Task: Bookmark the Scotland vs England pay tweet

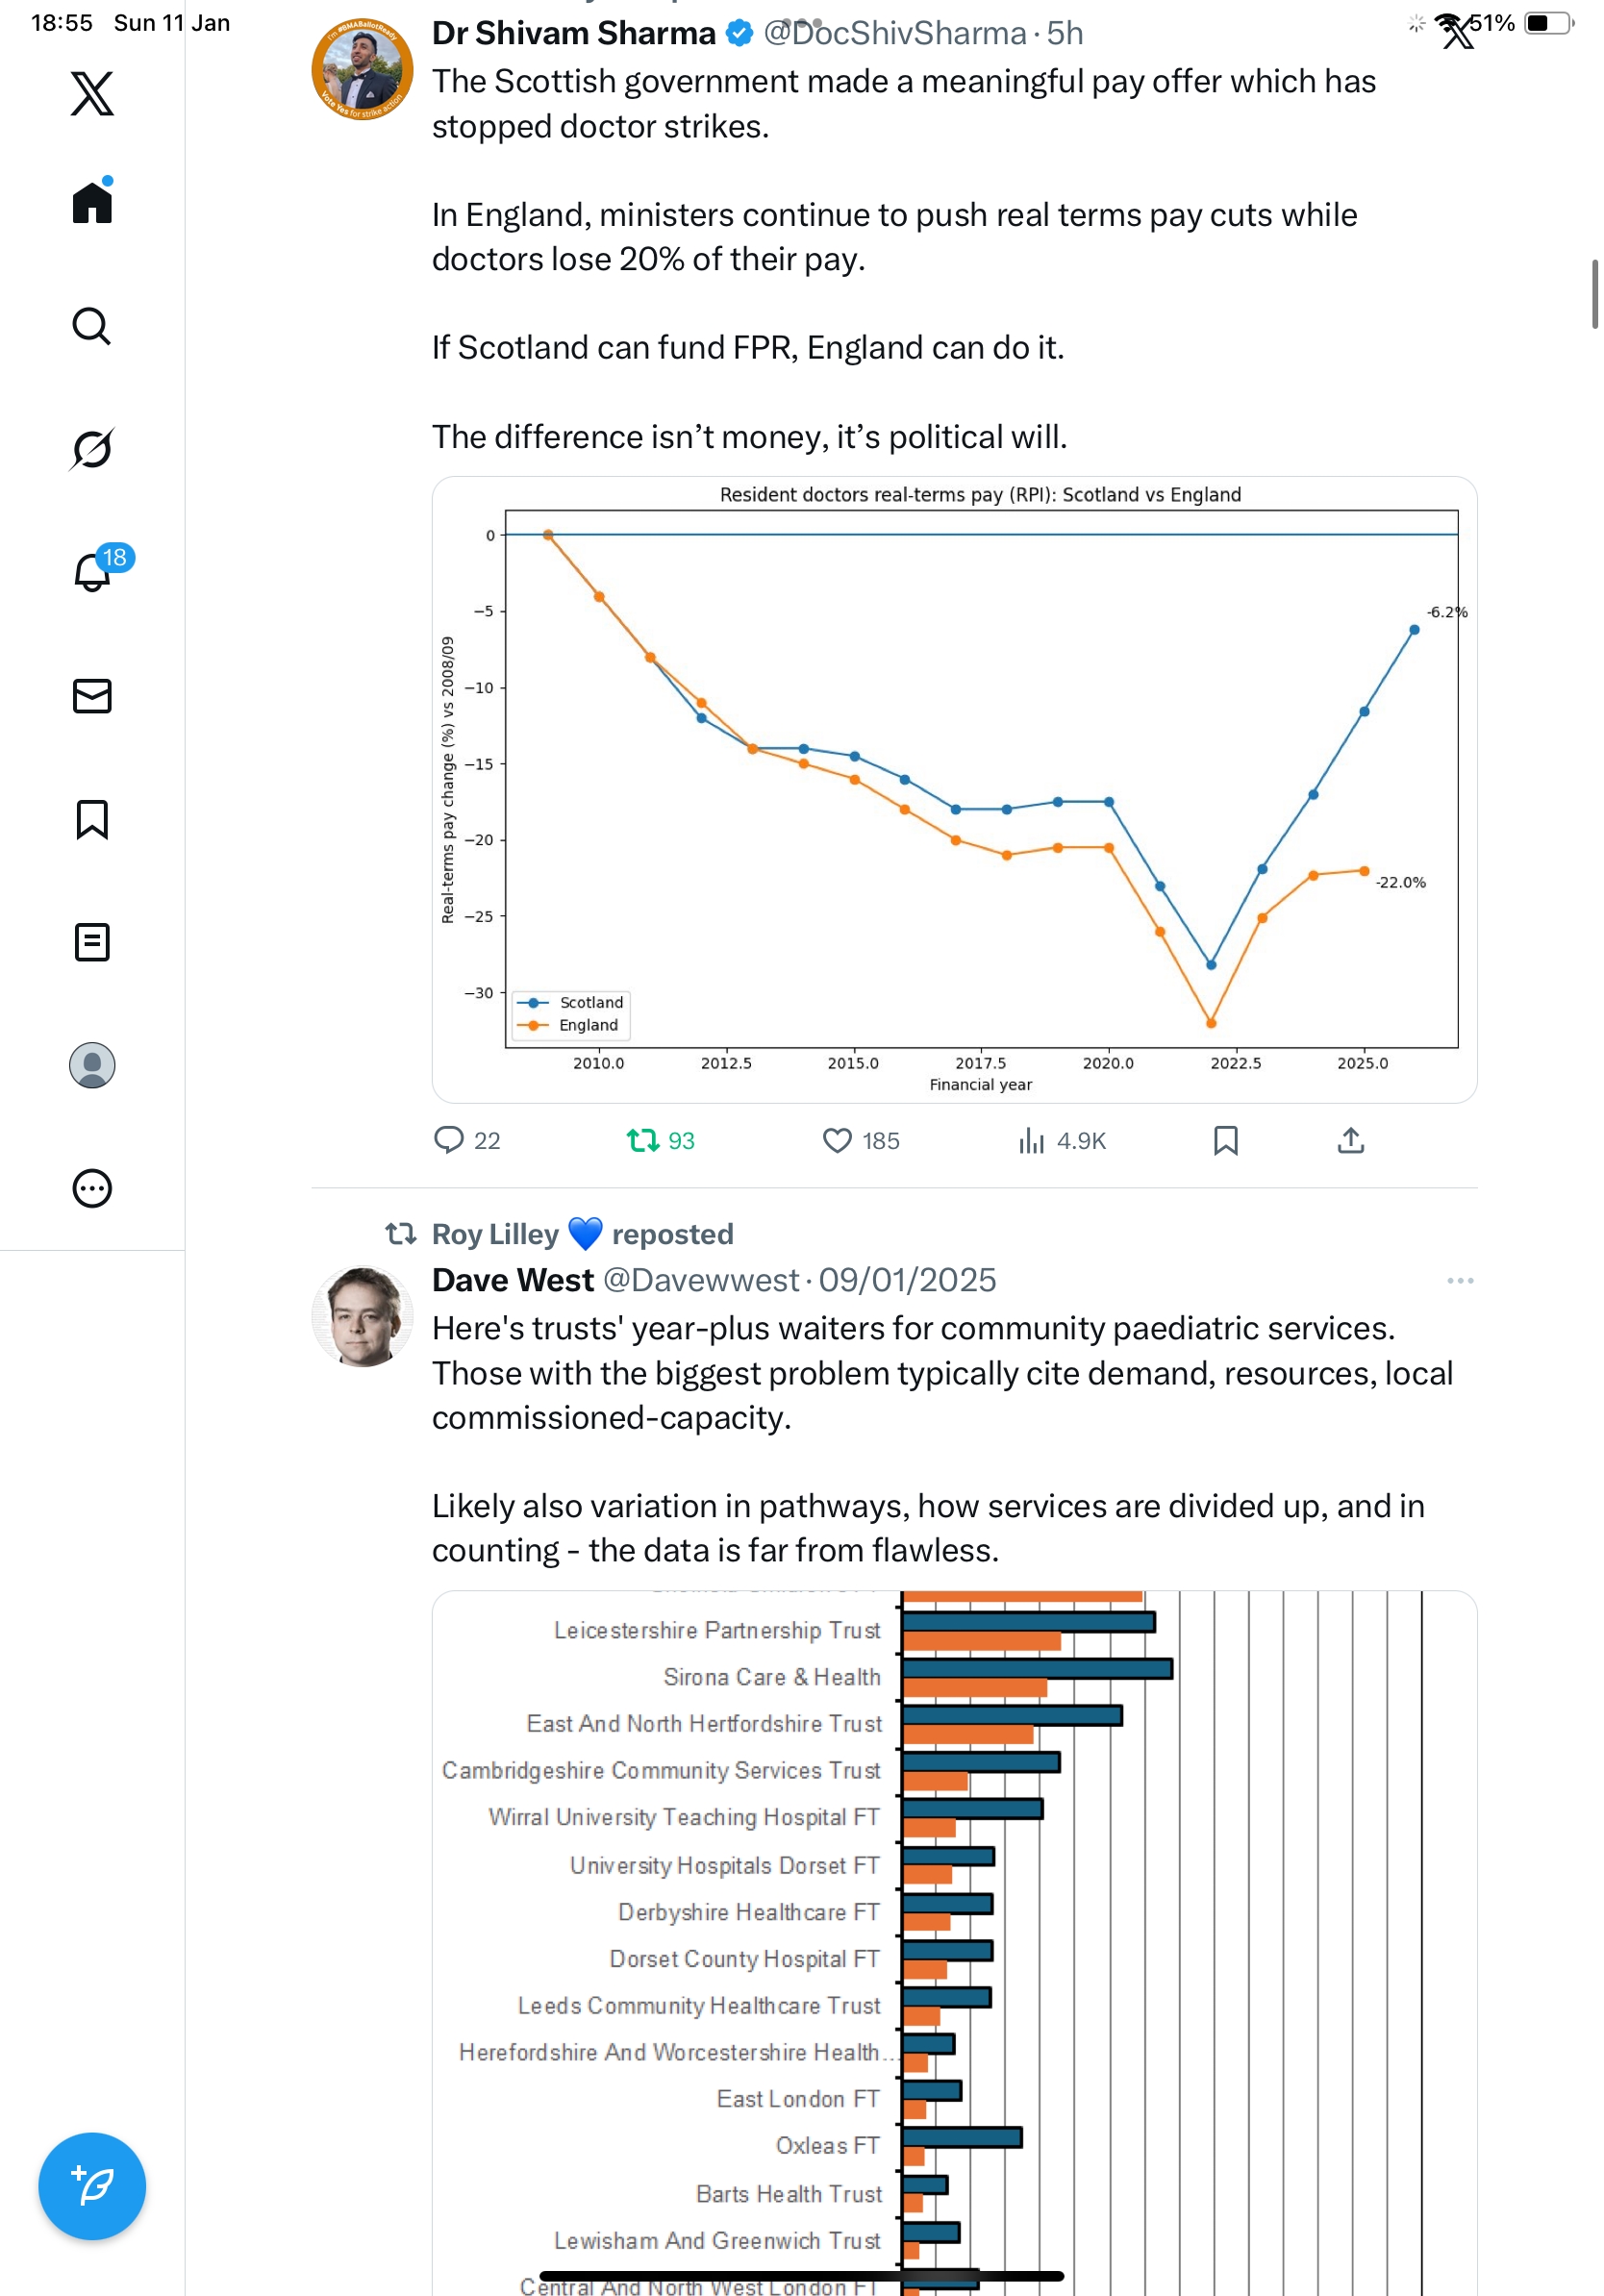Action: tap(1225, 1141)
